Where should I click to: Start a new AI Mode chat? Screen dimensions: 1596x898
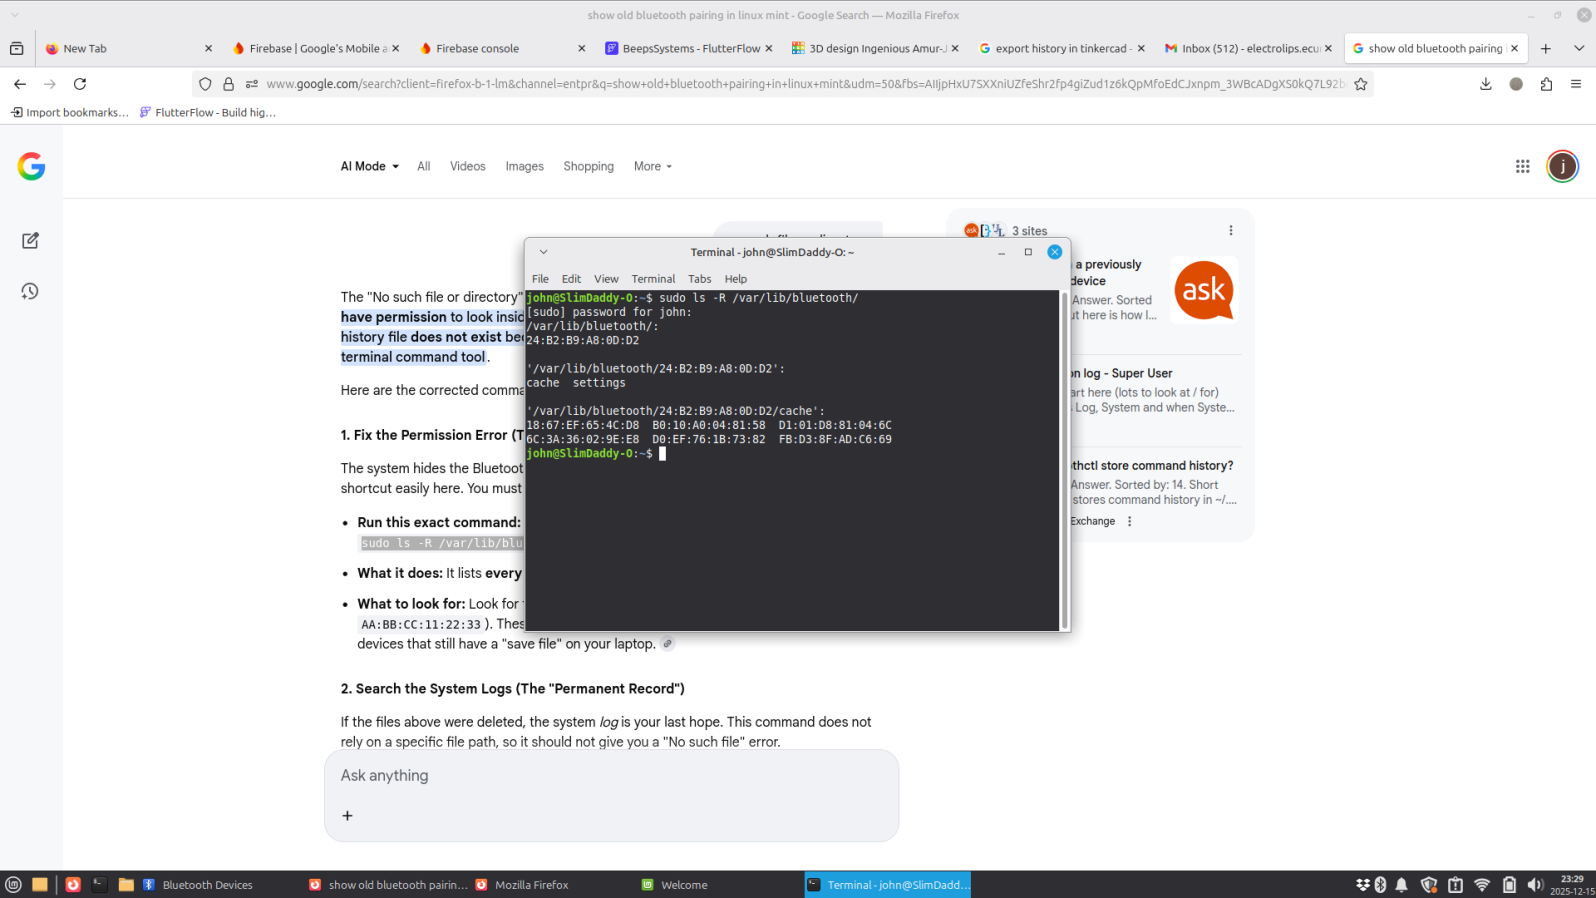point(30,241)
